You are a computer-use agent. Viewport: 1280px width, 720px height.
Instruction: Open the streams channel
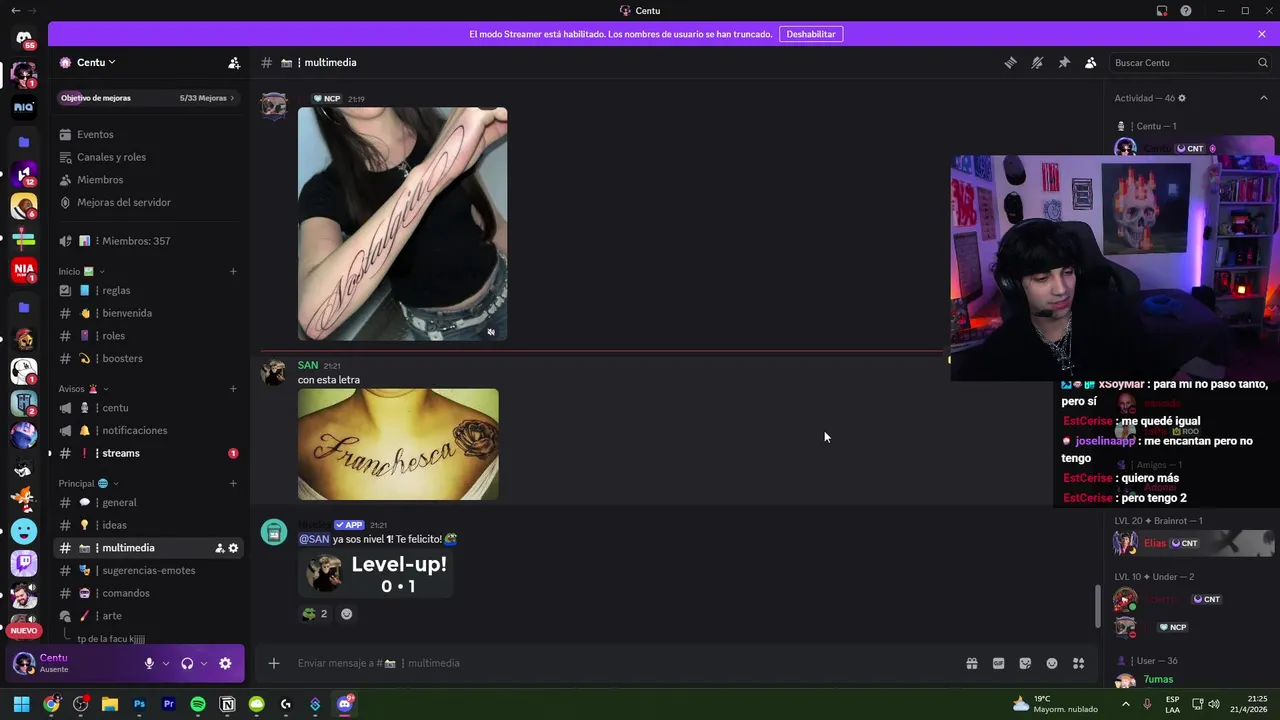pyautogui.click(x=148, y=453)
